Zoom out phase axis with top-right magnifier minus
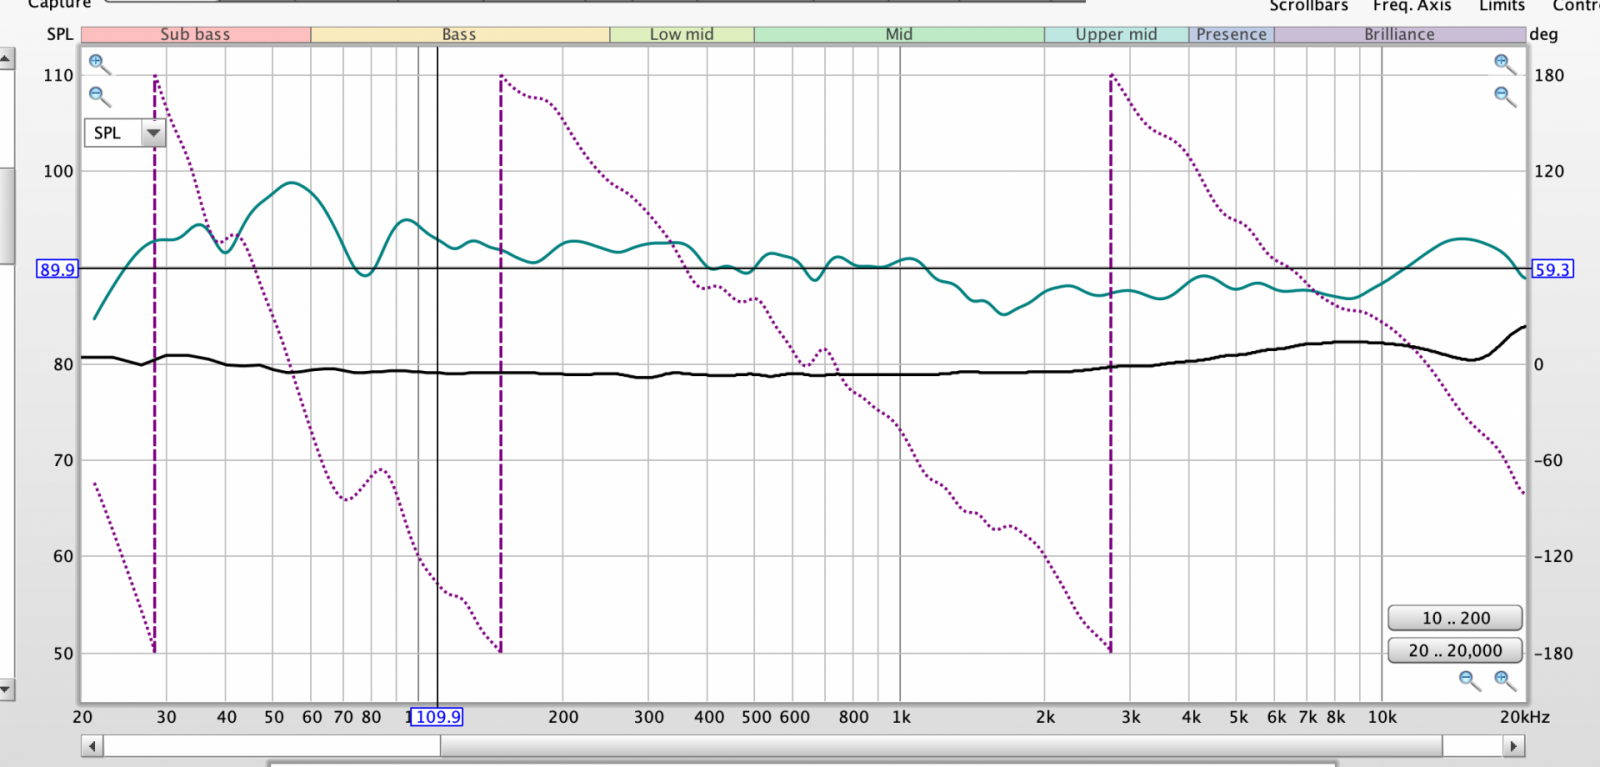This screenshot has height=767, width=1600. pos(1505,96)
